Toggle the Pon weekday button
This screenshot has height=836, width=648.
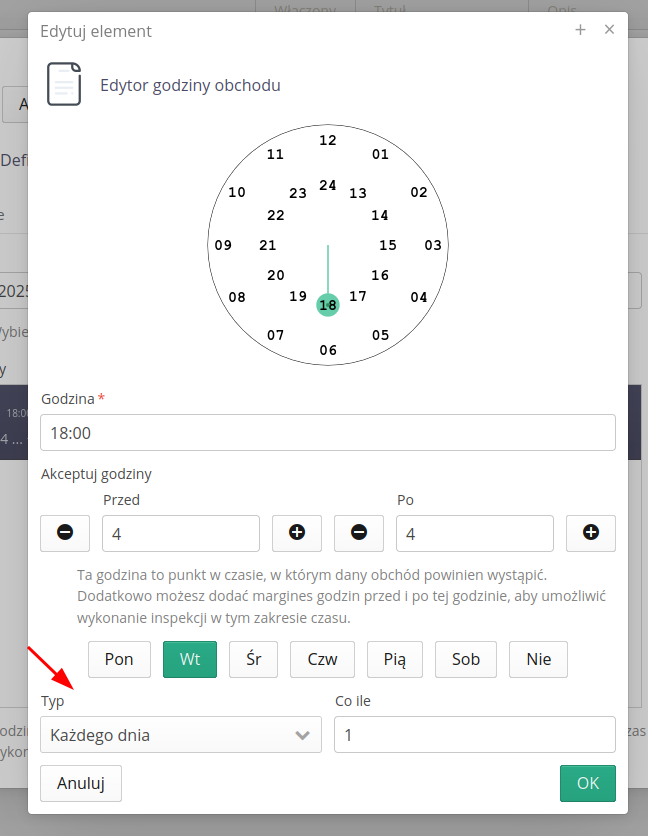click(x=119, y=659)
